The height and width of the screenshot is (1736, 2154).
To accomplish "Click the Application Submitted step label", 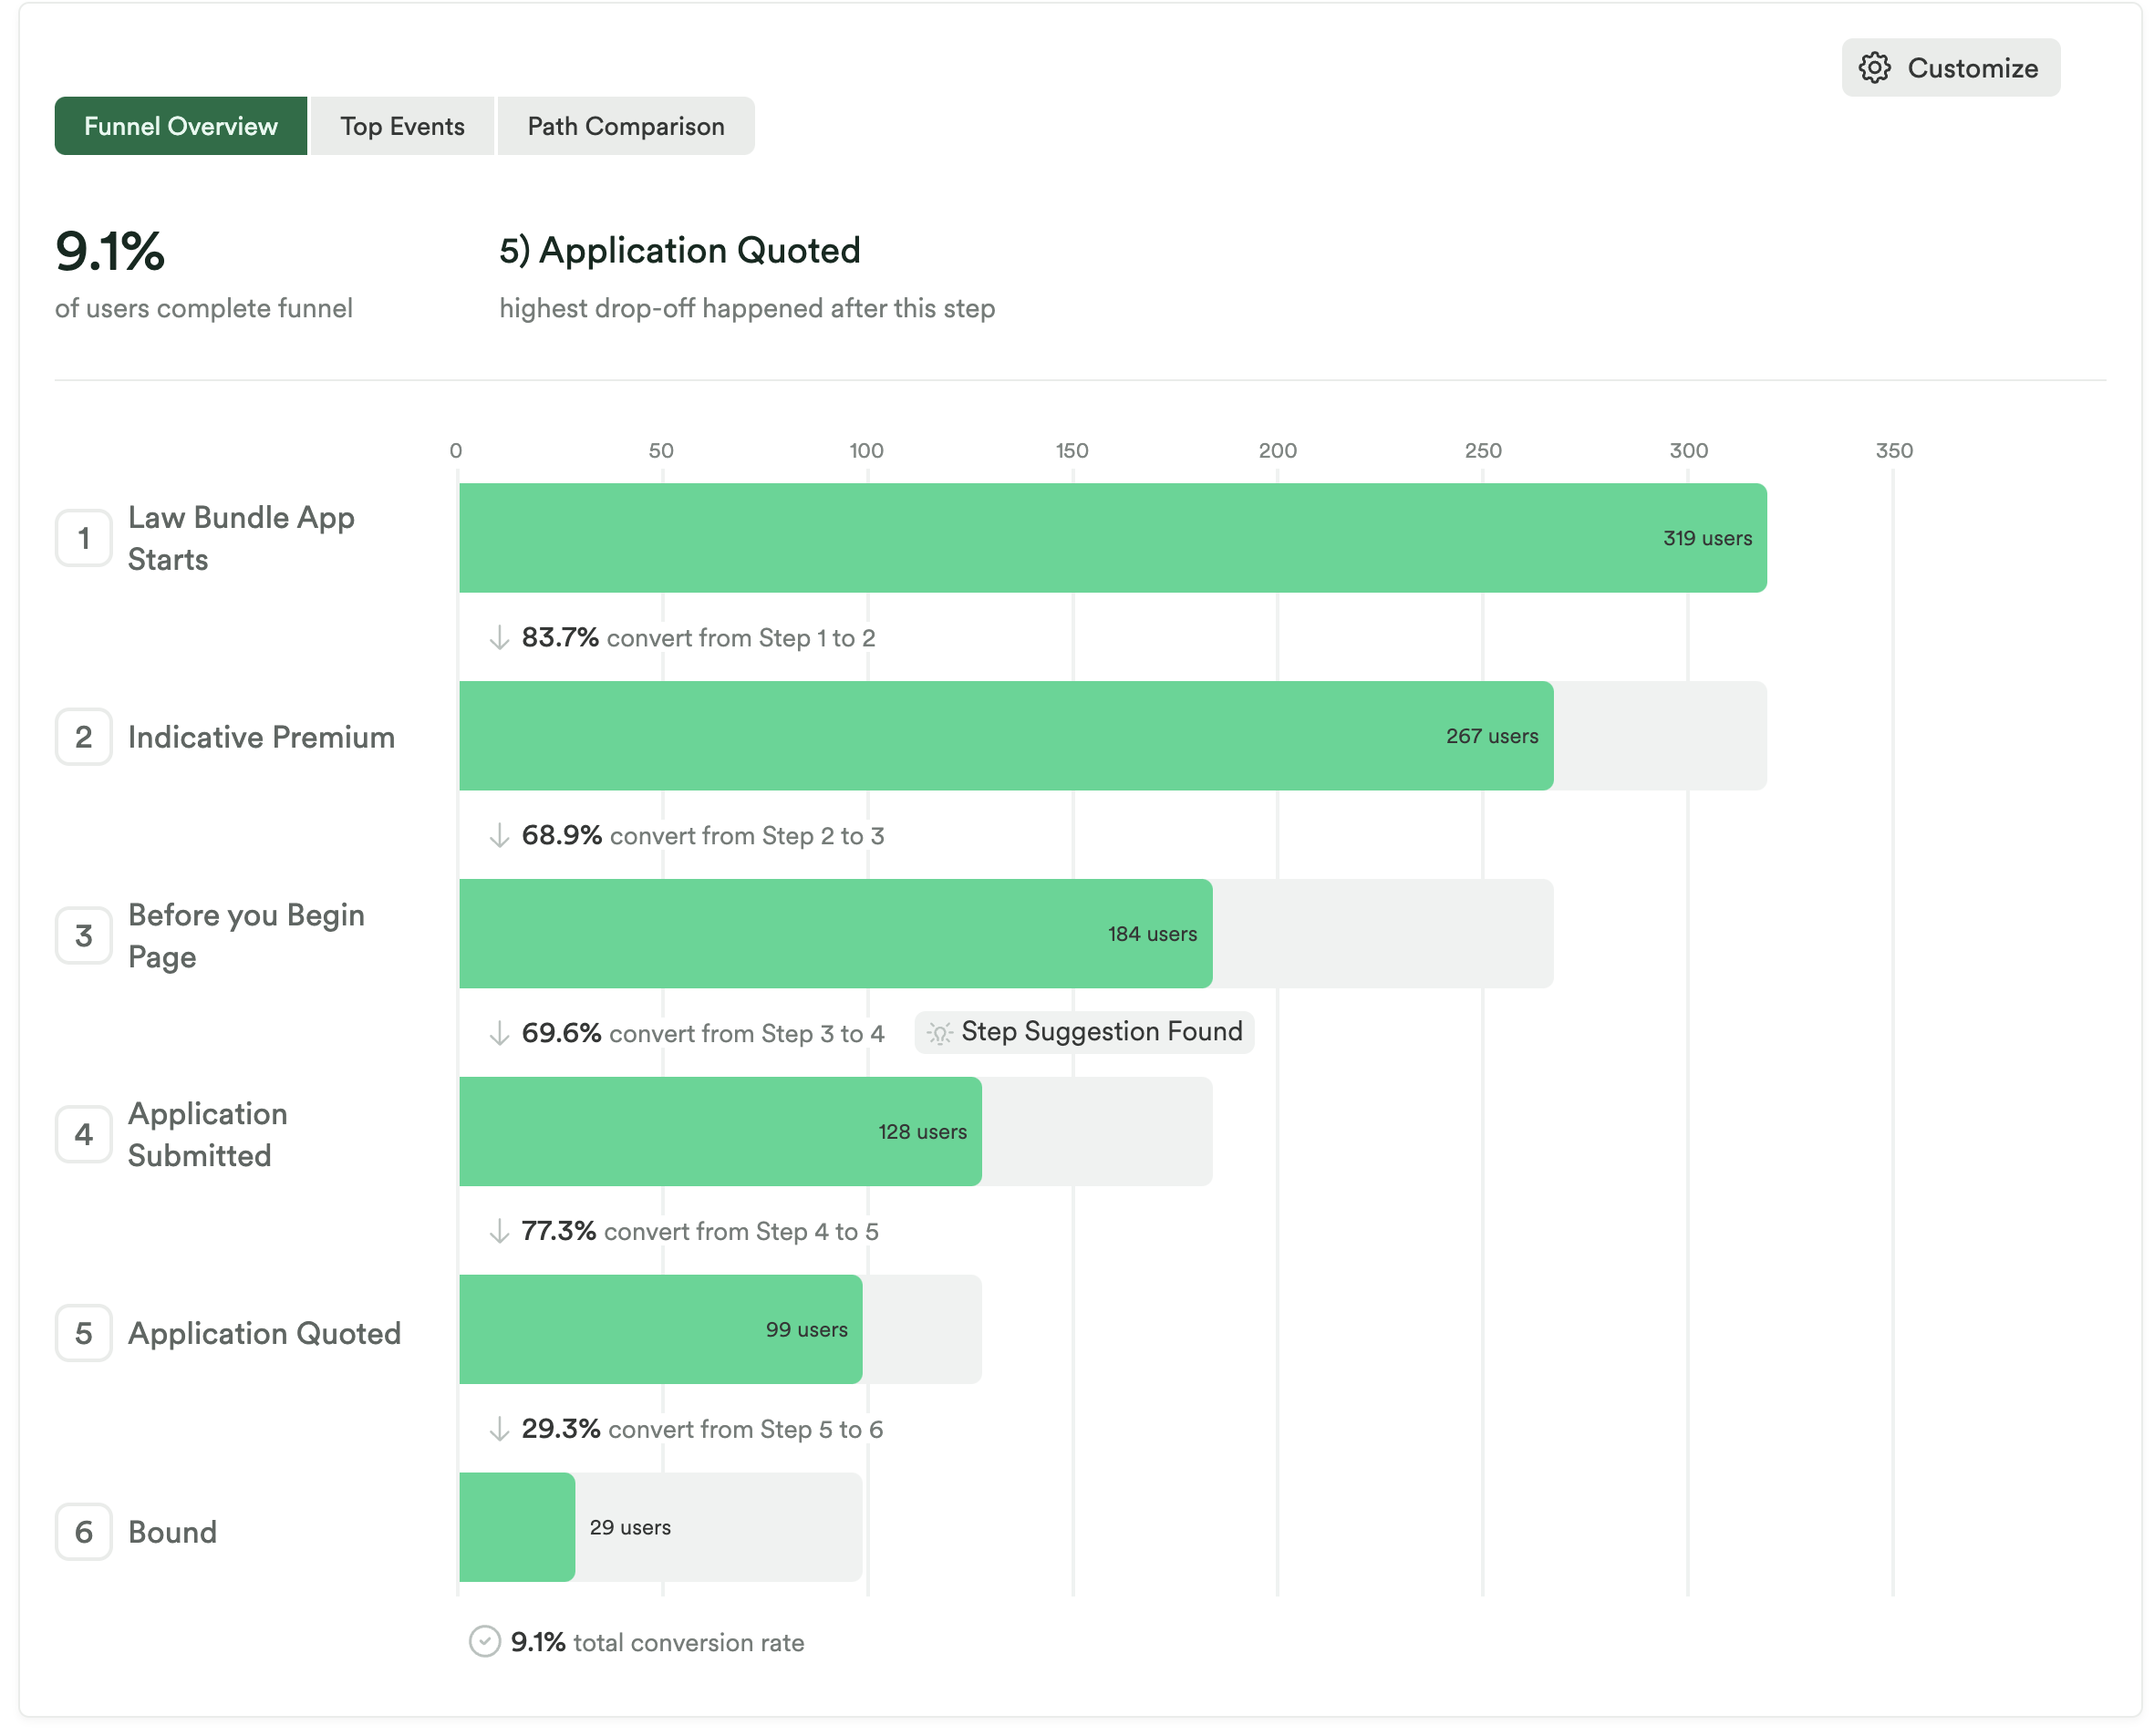I will click(x=208, y=1134).
